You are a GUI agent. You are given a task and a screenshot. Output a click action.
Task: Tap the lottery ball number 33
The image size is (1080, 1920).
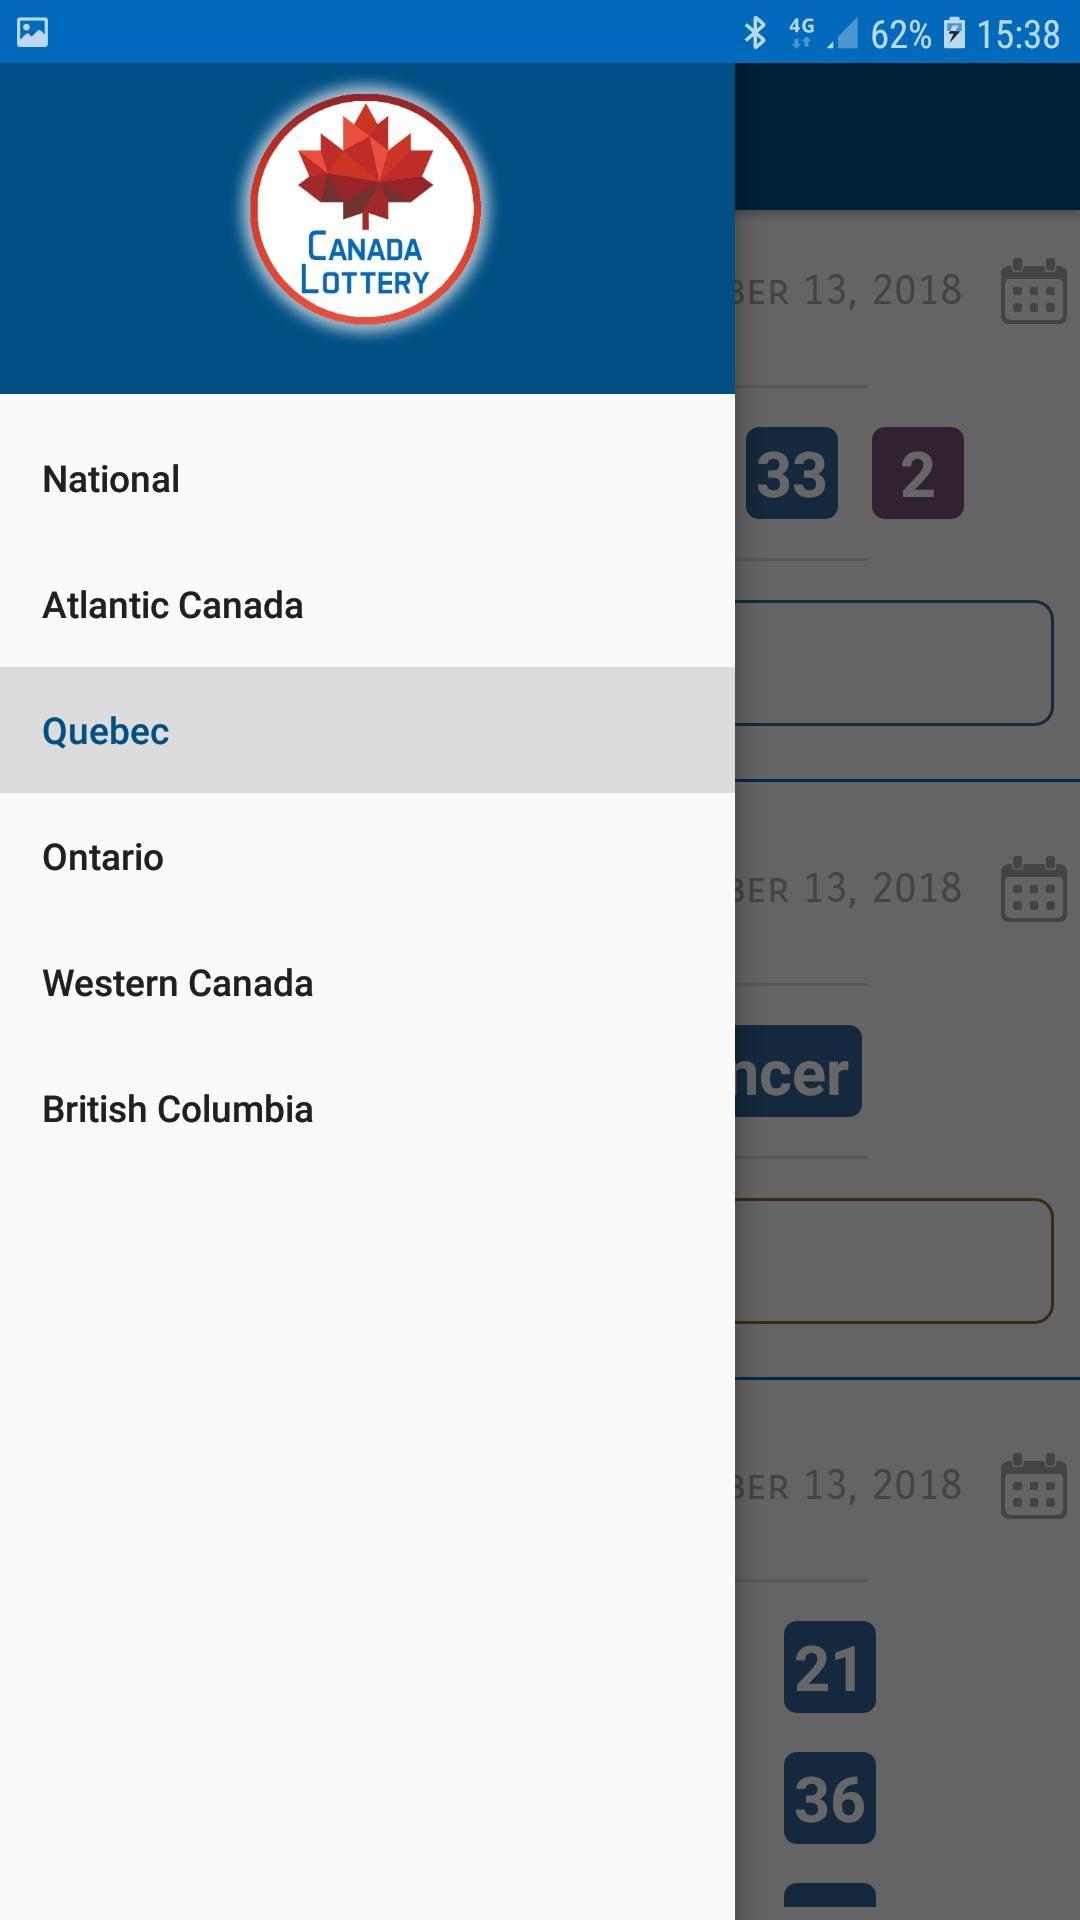pos(792,473)
